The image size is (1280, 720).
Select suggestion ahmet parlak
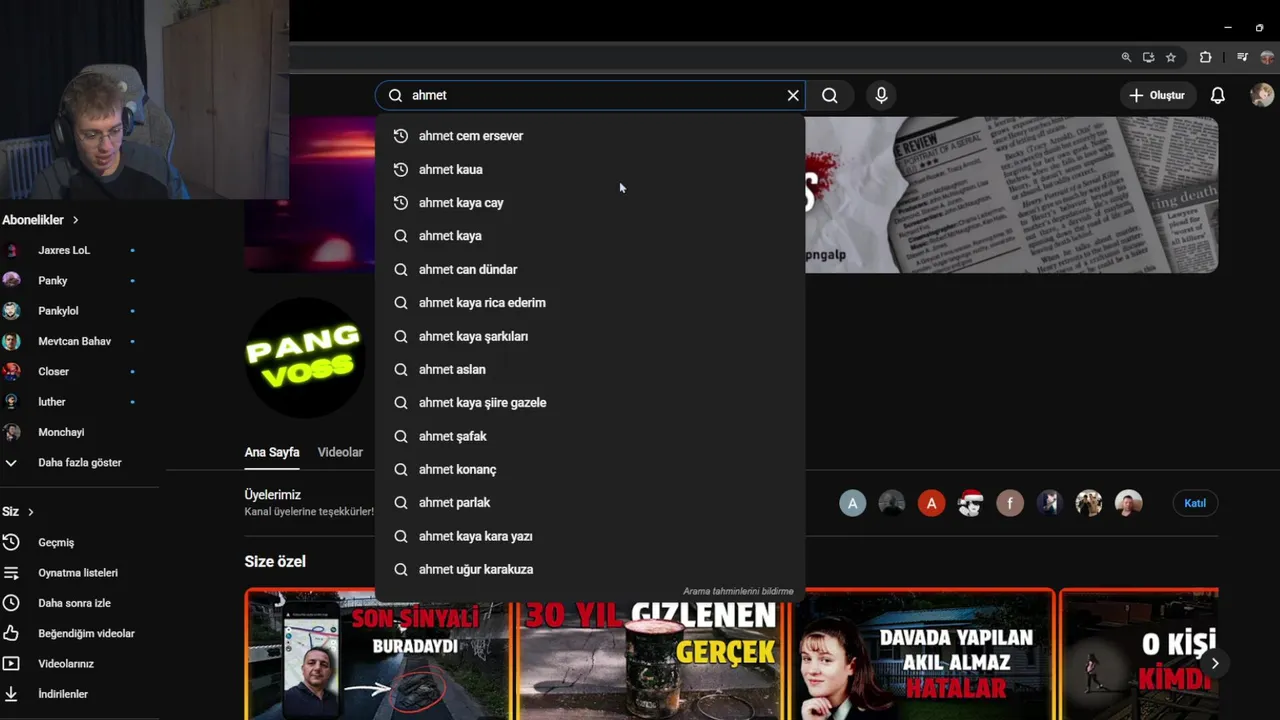point(590,503)
